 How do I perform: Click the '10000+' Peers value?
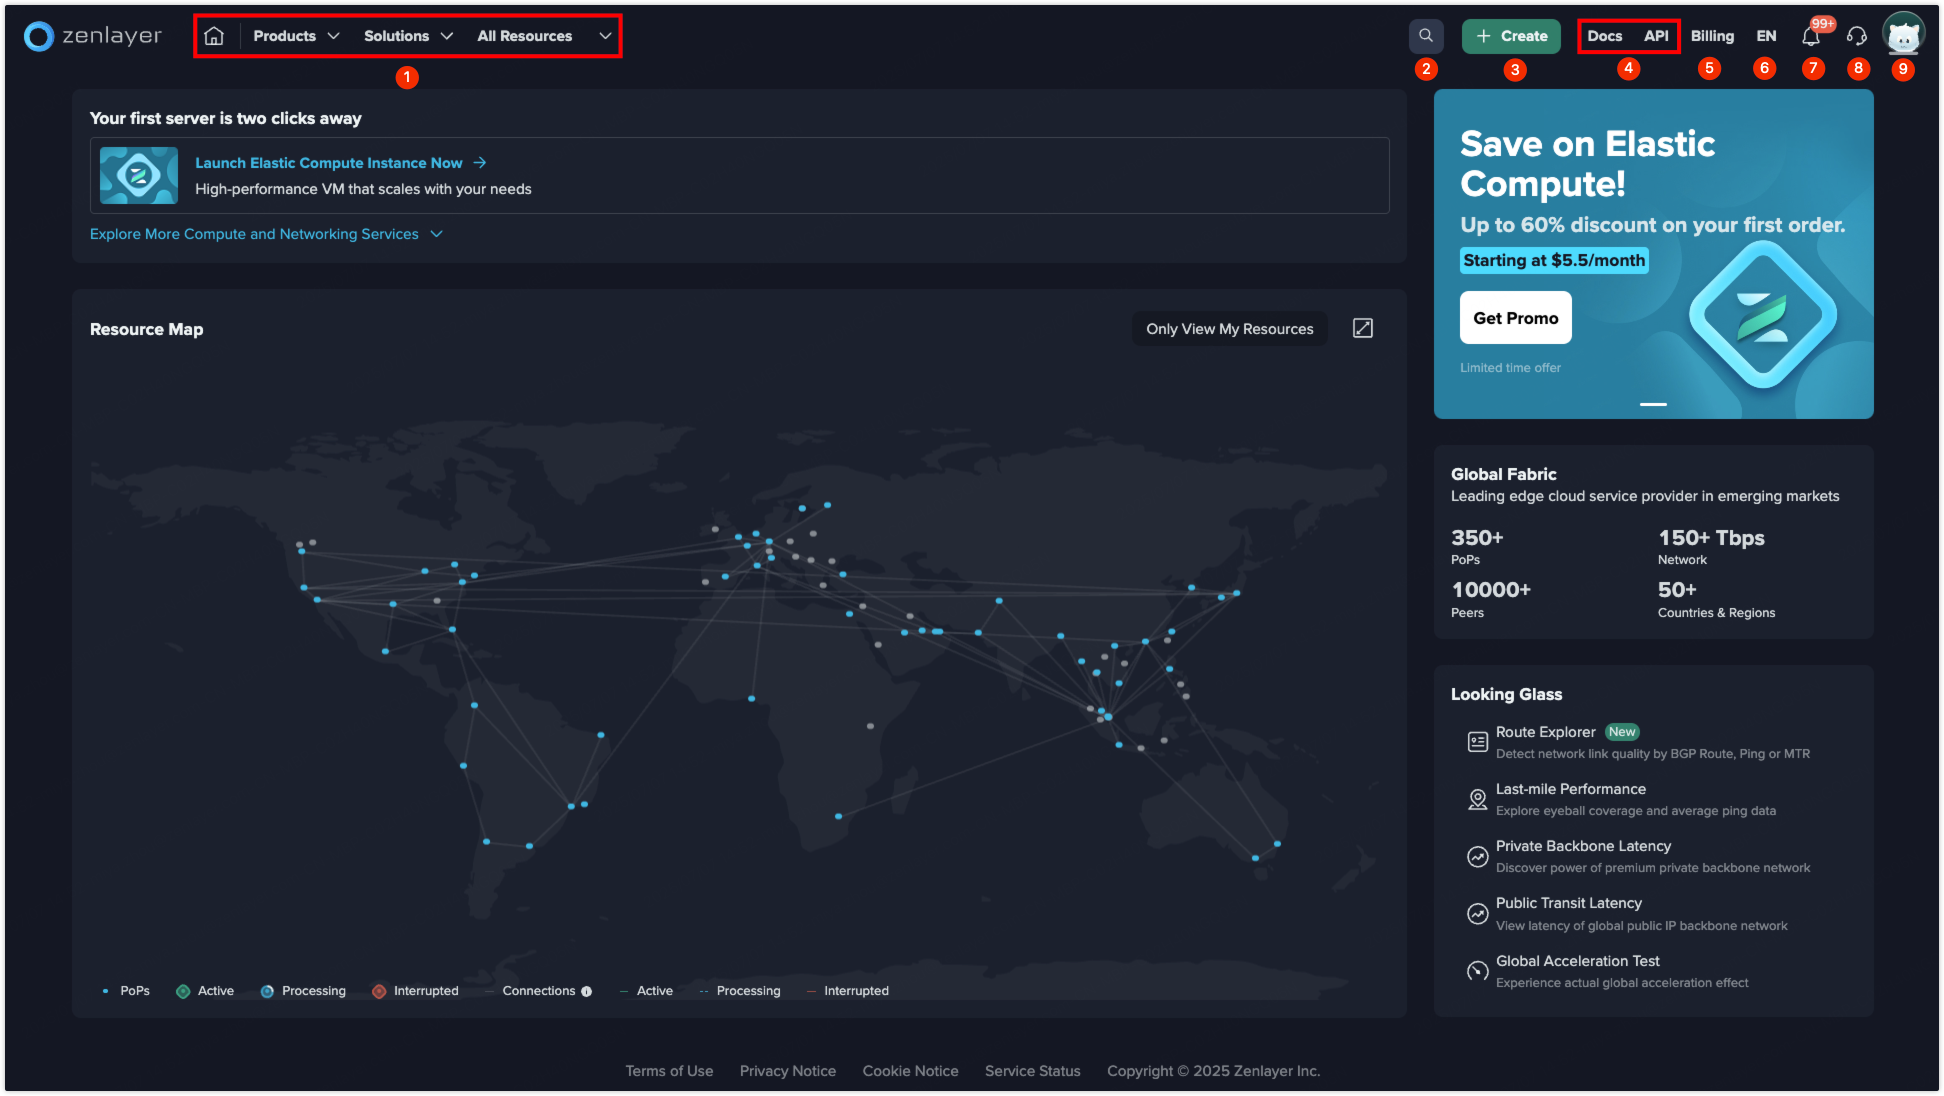[x=1491, y=590]
